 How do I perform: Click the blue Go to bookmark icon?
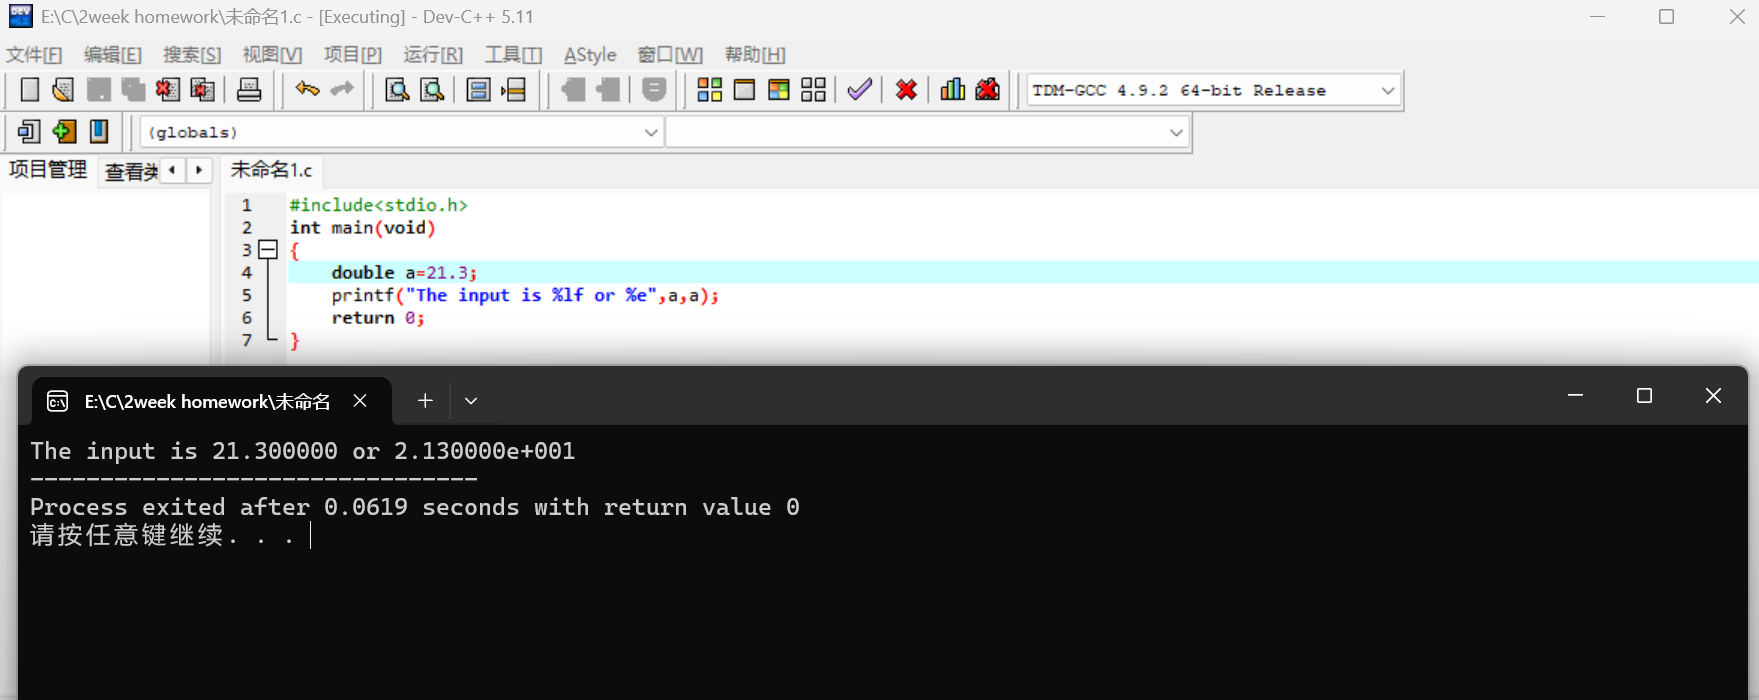[x=99, y=131]
